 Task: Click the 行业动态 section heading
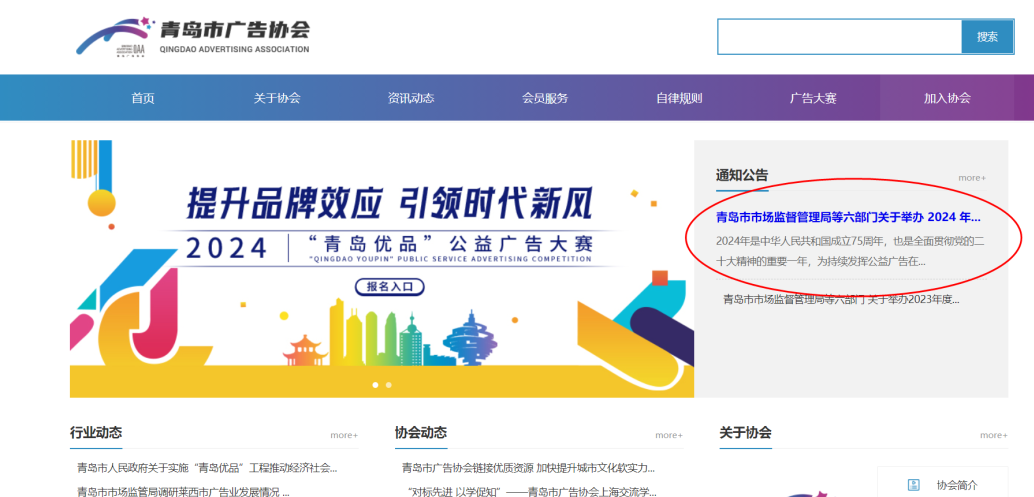coord(96,432)
